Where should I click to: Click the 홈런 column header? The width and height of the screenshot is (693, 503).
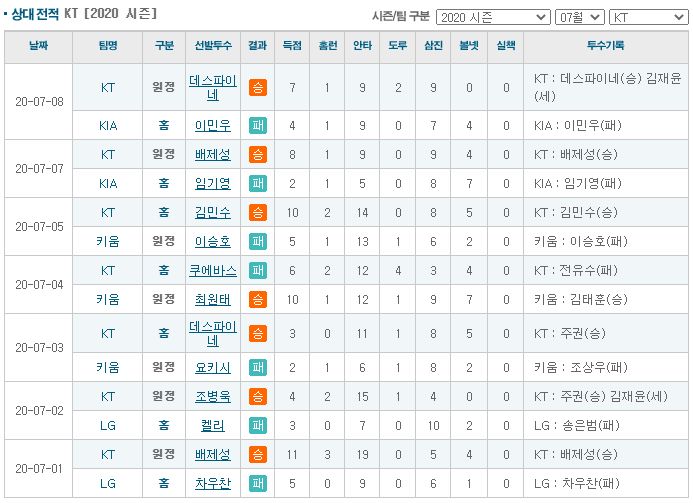pyautogui.click(x=327, y=45)
